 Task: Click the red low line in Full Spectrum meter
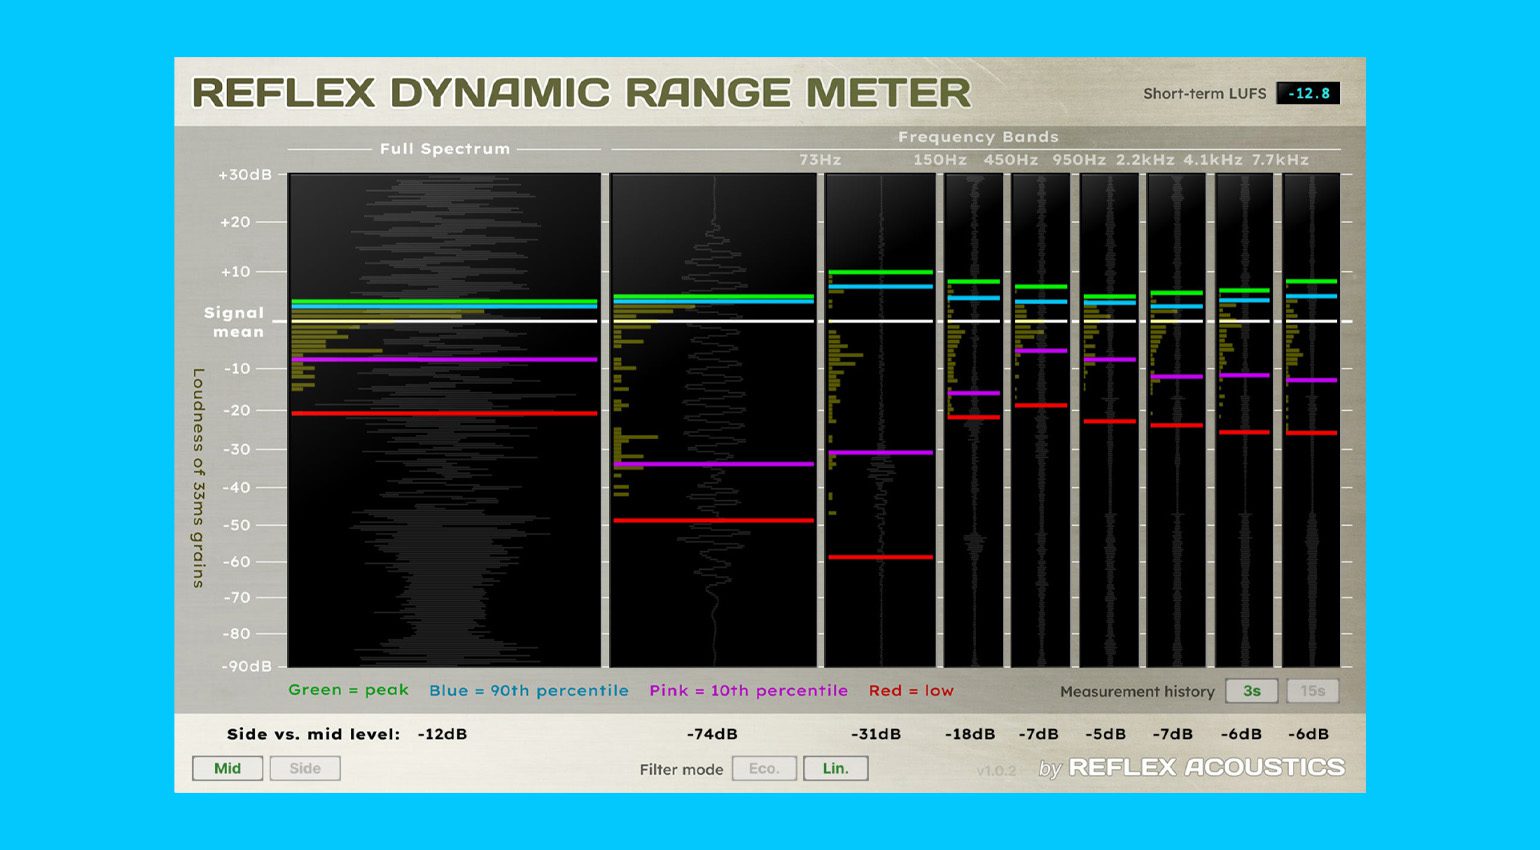click(x=444, y=413)
